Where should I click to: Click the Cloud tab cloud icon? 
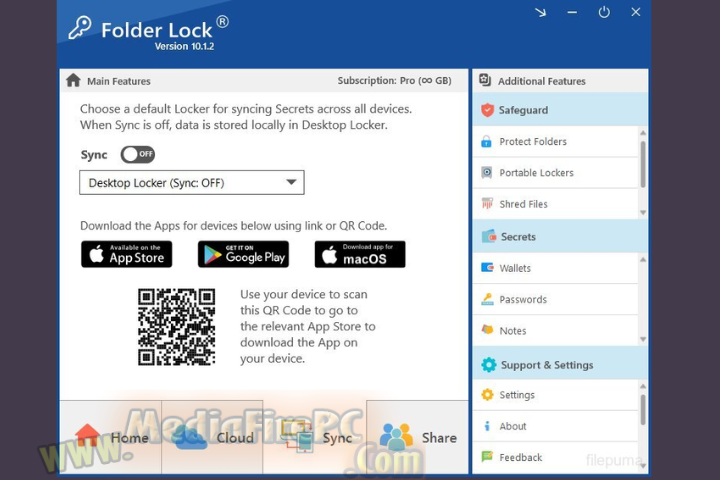(189, 437)
